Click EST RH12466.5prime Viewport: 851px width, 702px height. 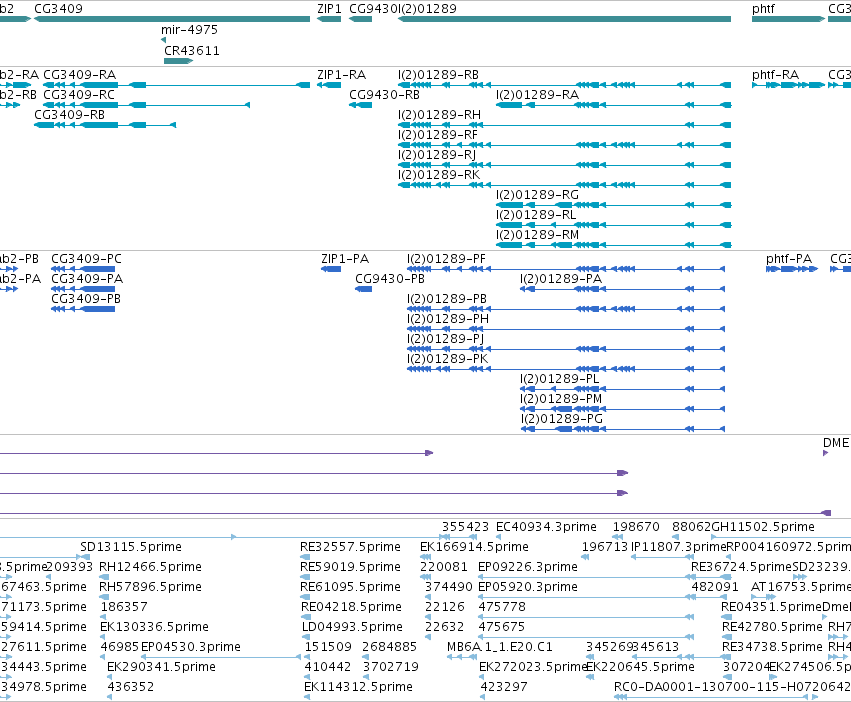150,567
